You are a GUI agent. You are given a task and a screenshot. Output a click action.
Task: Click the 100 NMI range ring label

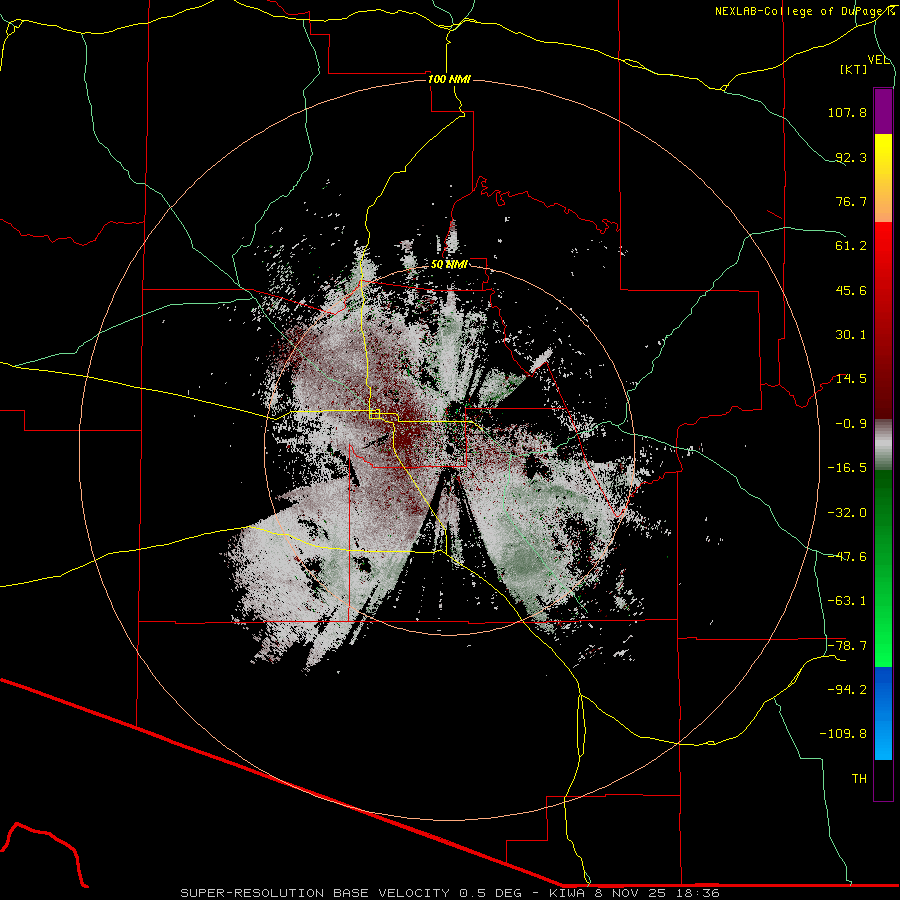pyautogui.click(x=449, y=79)
